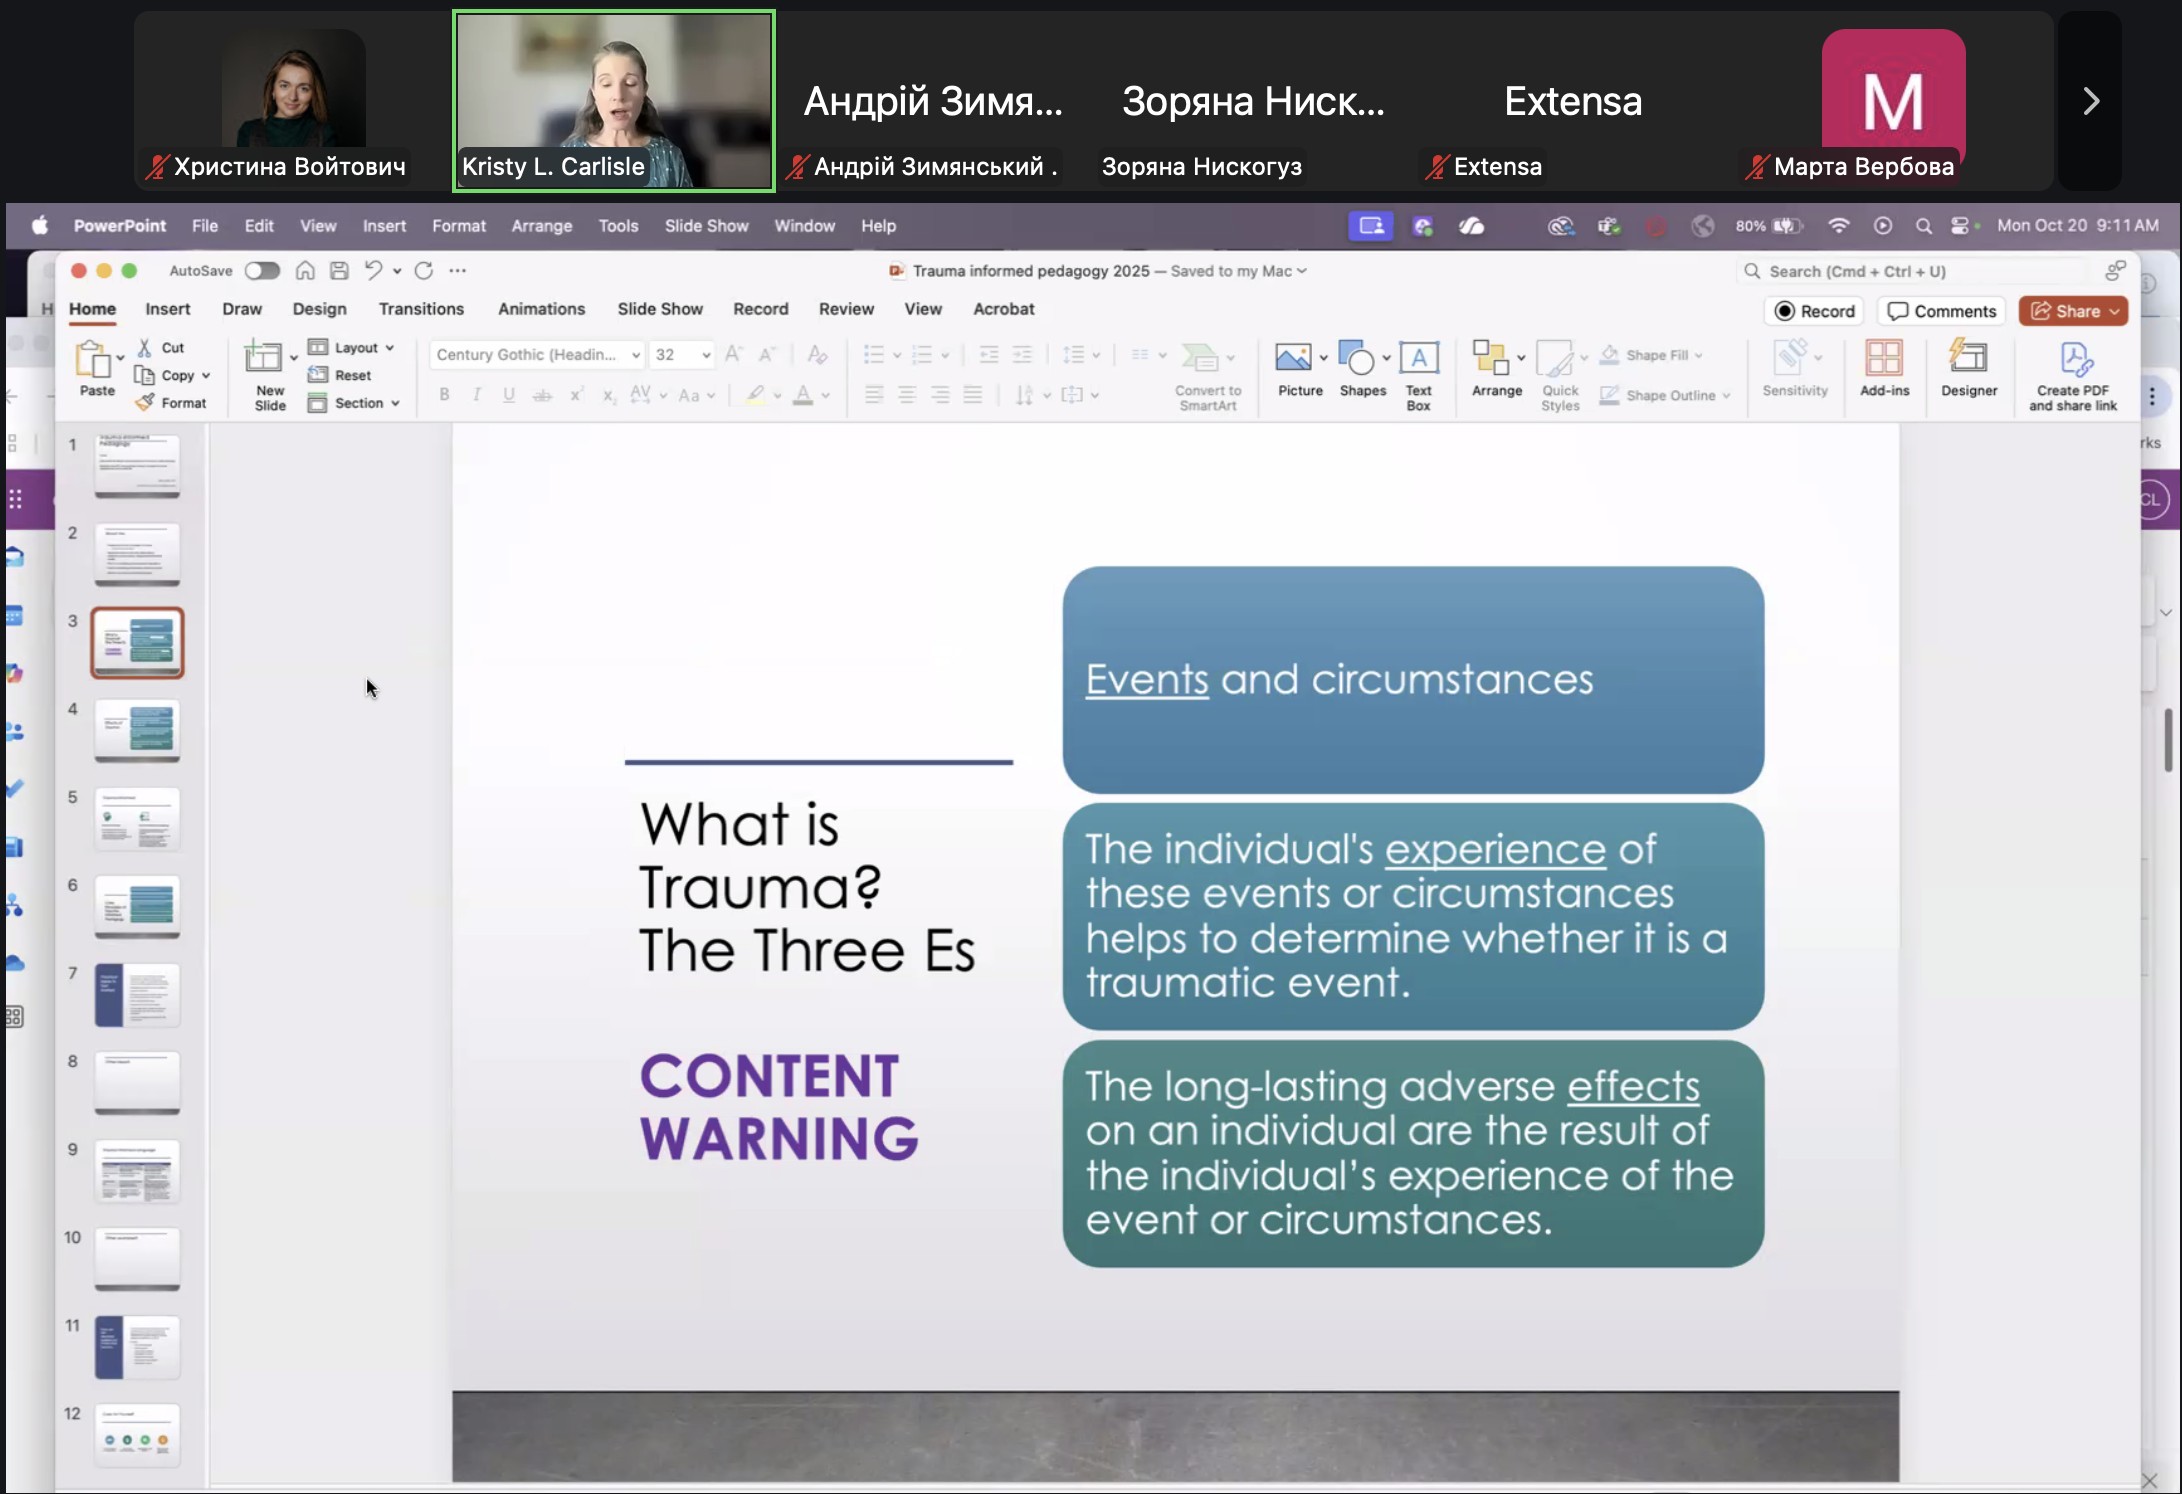Click the New Slide icon
This screenshot has width=2182, height=1494.
click(x=264, y=358)
